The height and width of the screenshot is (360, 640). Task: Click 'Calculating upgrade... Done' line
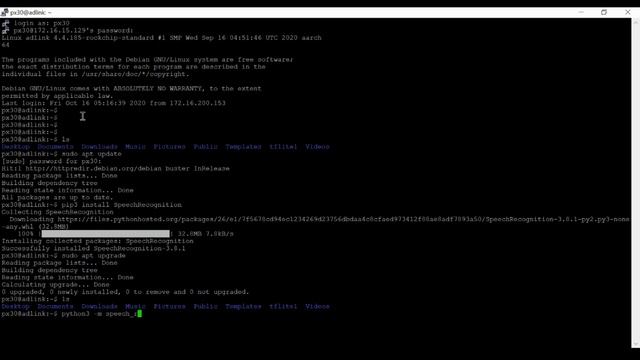(56, 285)
